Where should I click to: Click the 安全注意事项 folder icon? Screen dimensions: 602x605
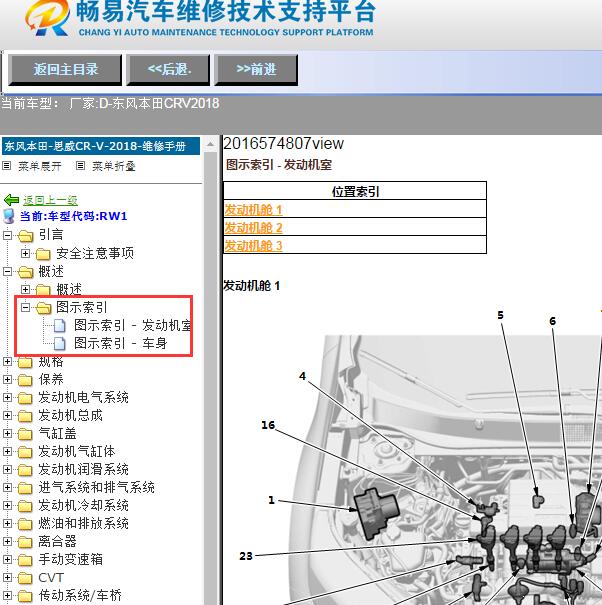[x=43, y=253]
